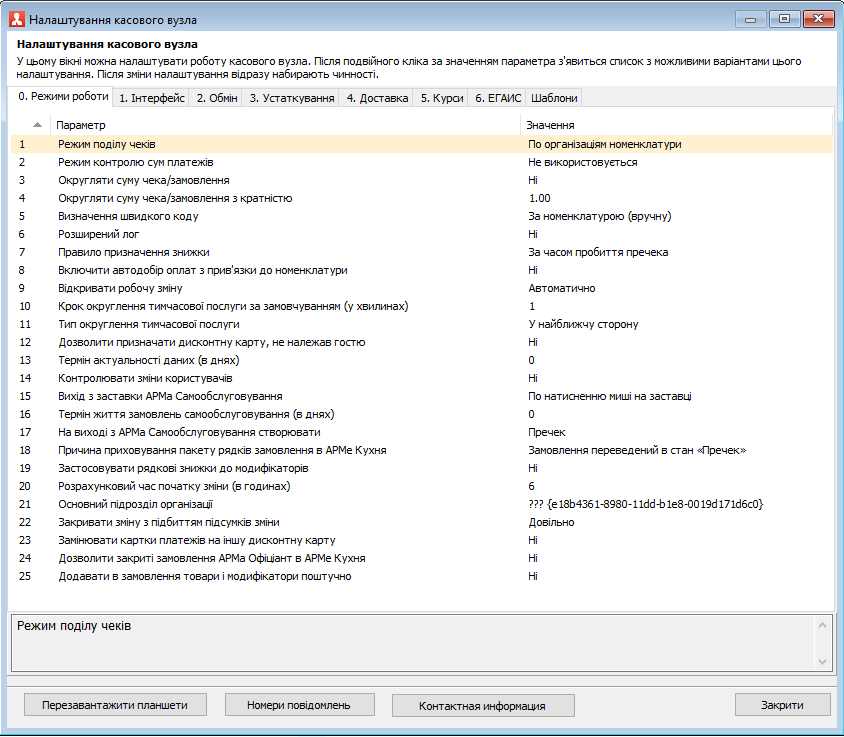Maximize the settings window

tap(784, 19)
